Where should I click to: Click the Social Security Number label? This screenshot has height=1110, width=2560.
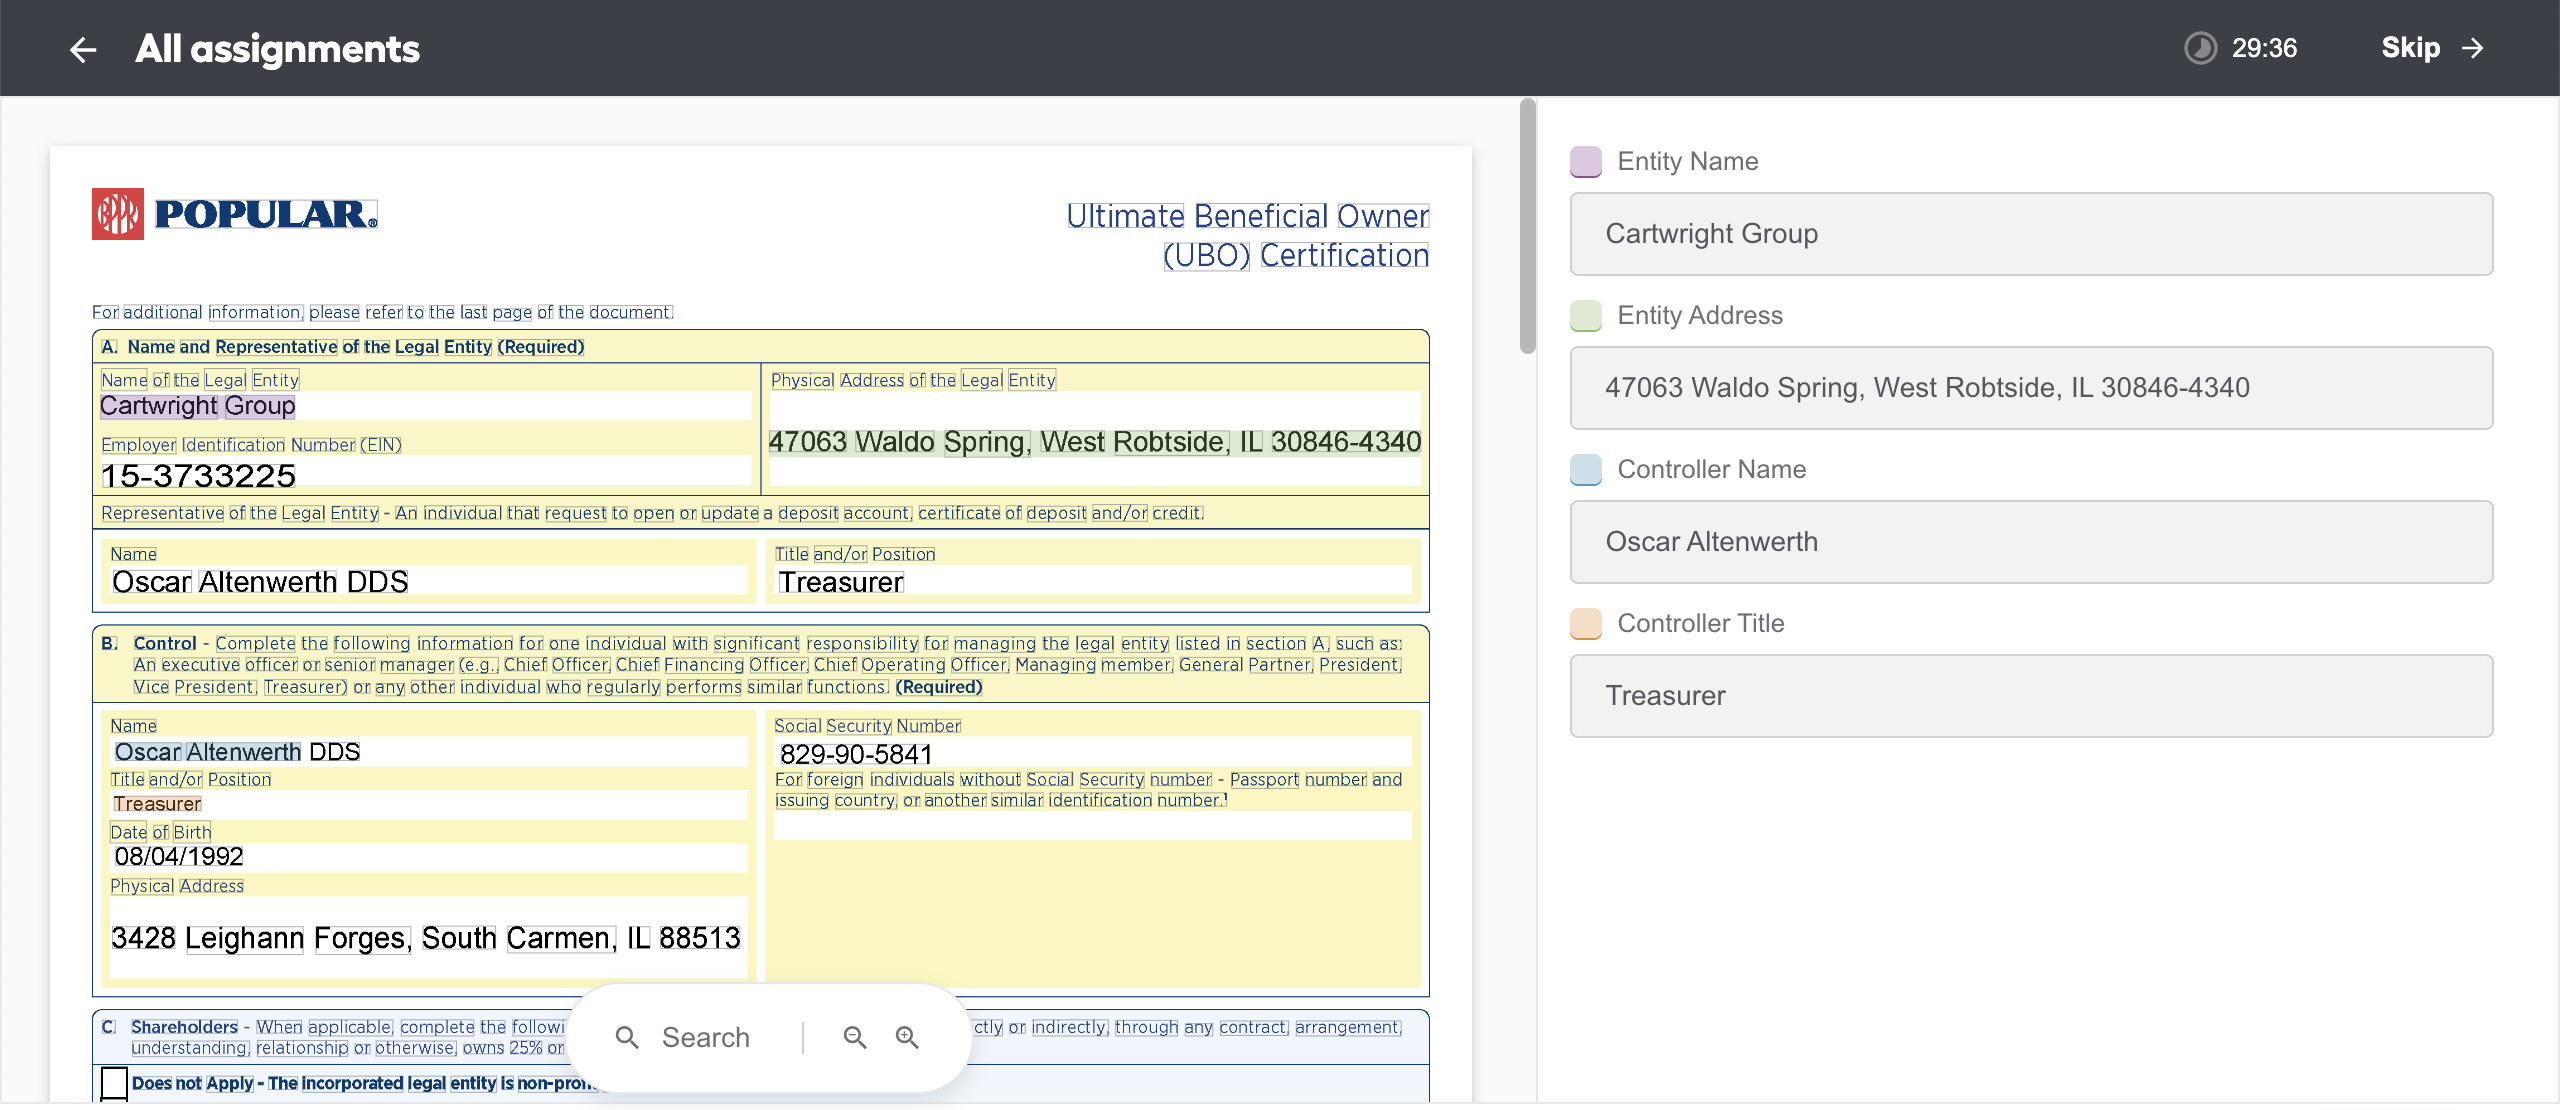point(867,726)
